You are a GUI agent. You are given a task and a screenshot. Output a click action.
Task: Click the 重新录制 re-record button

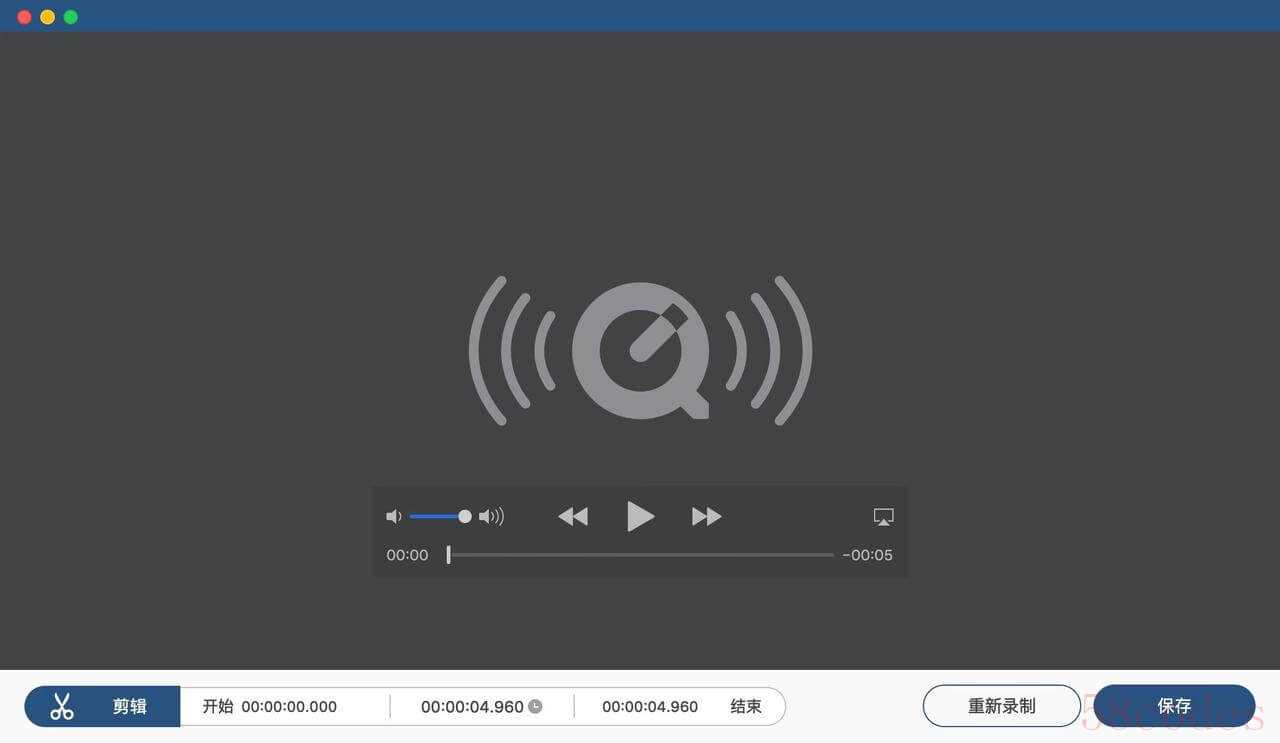1002,706
